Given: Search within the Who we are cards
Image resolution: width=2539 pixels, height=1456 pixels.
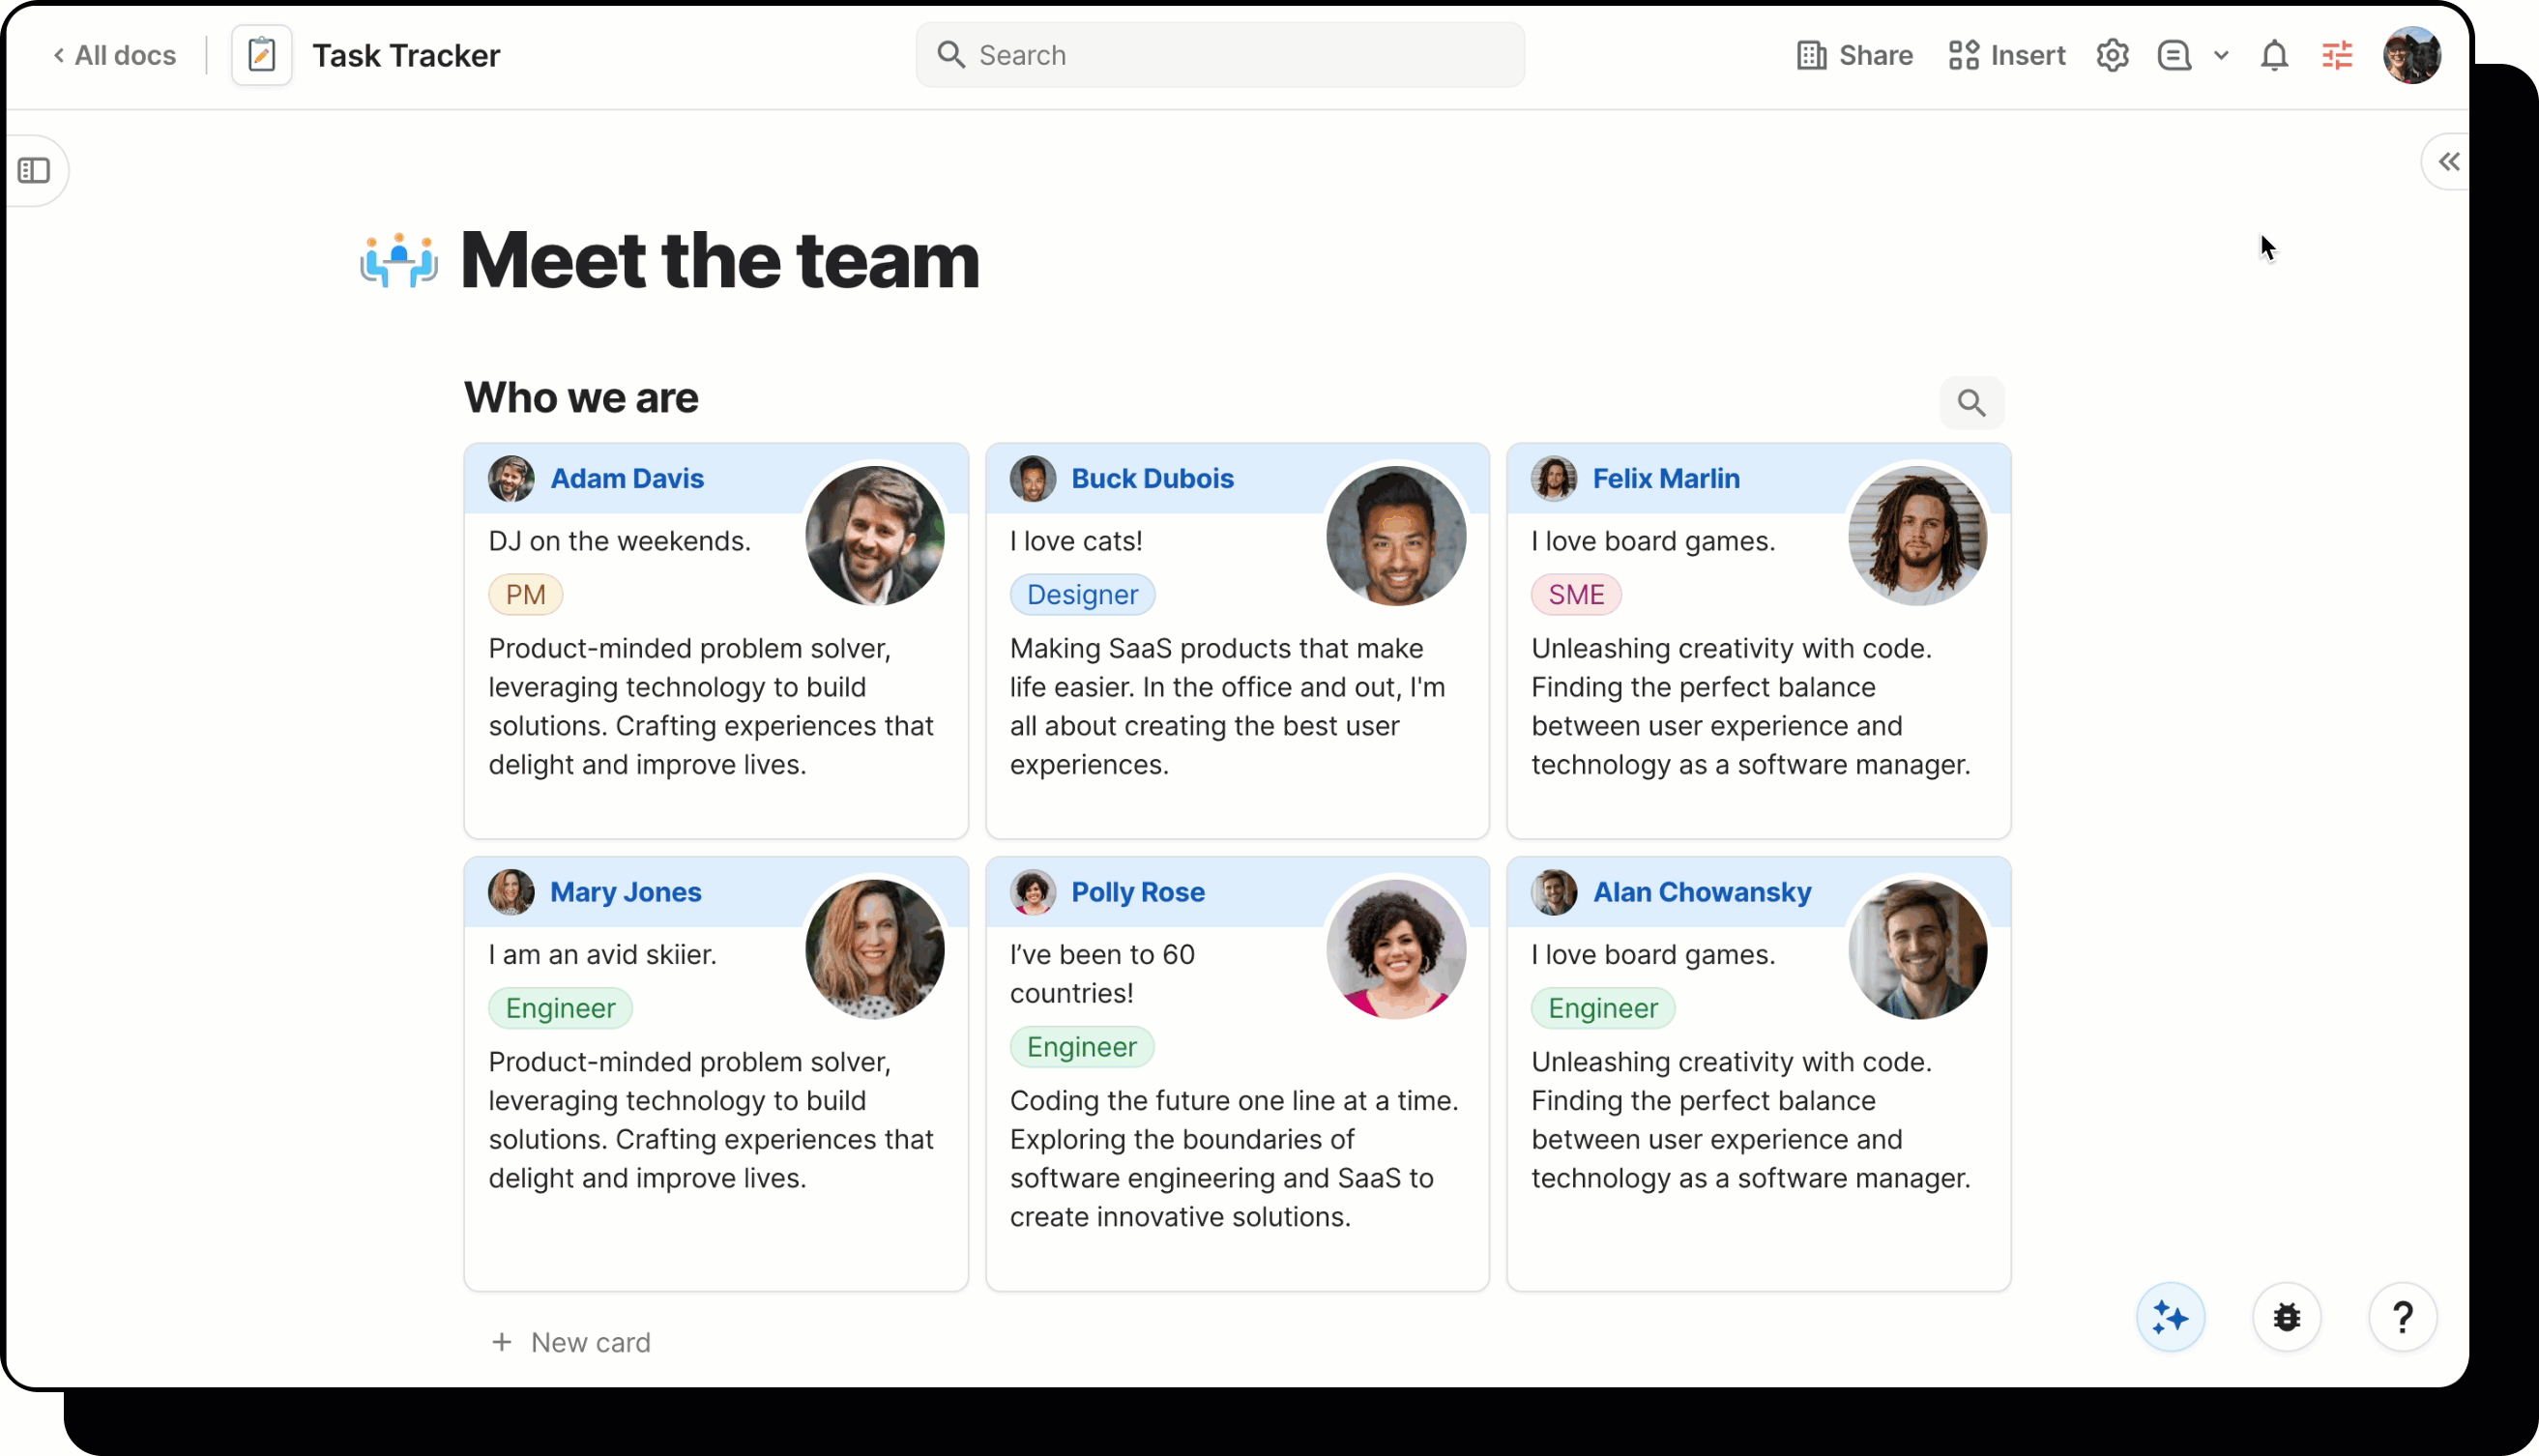Looking at the screenshot, I should tap(1971, 402).
